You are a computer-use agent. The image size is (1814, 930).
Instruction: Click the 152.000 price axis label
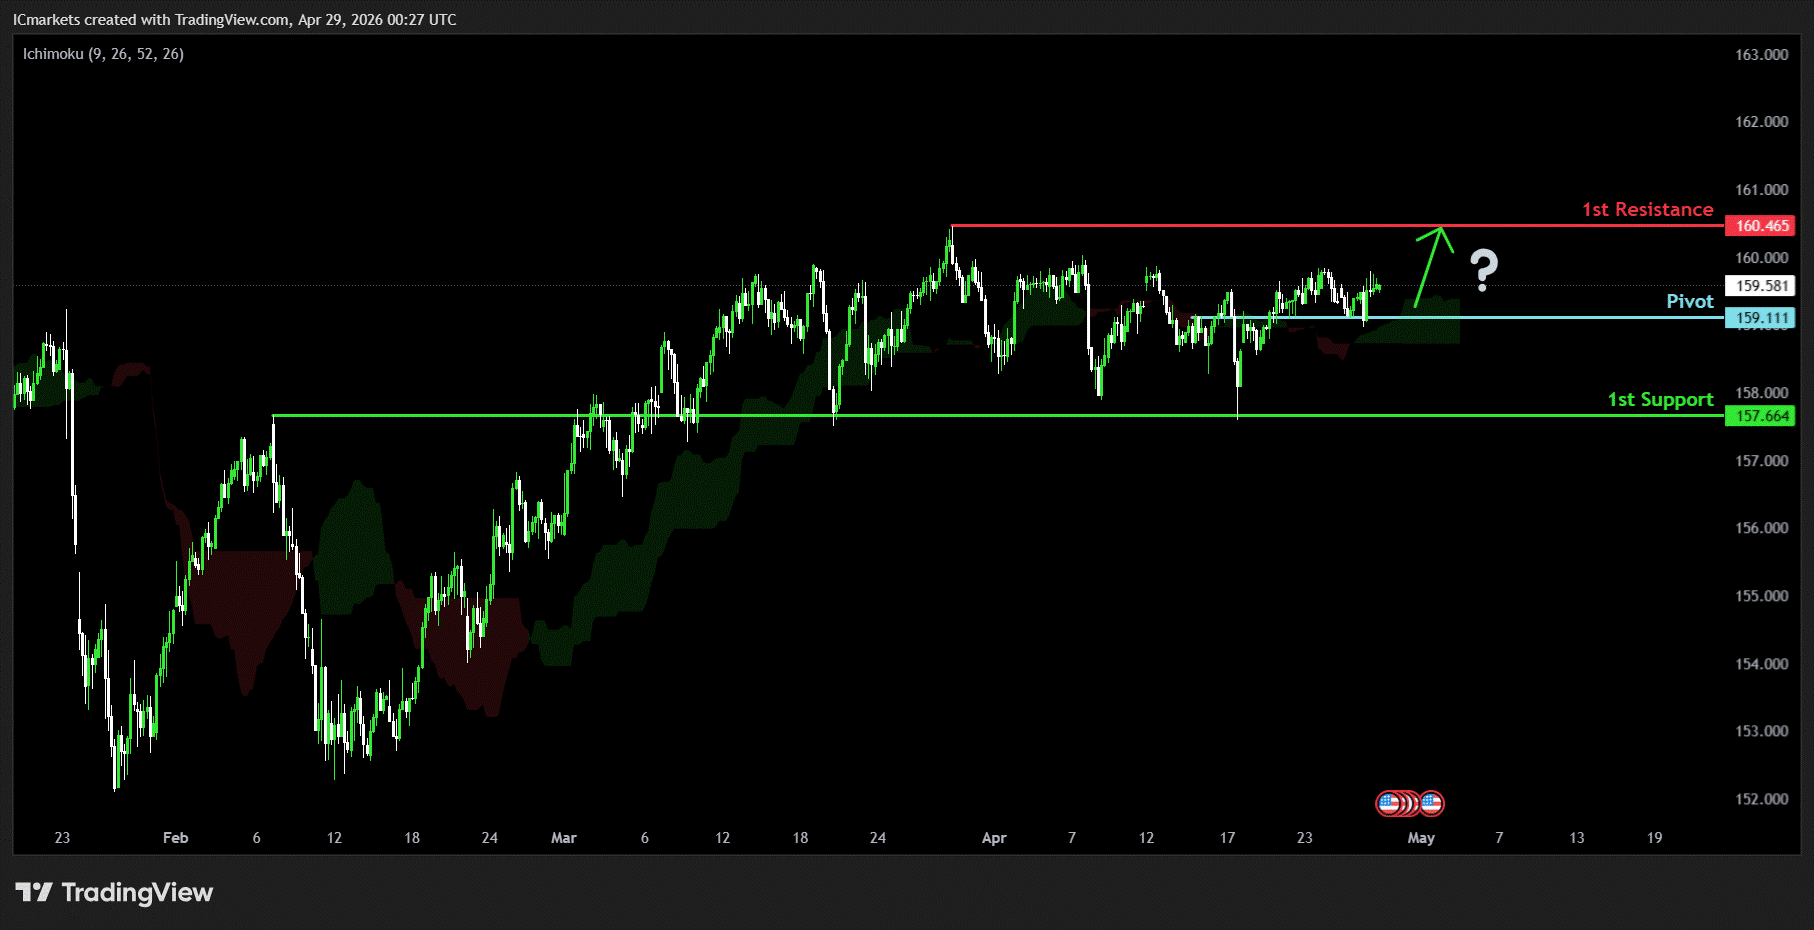(x=1761, y=799)
